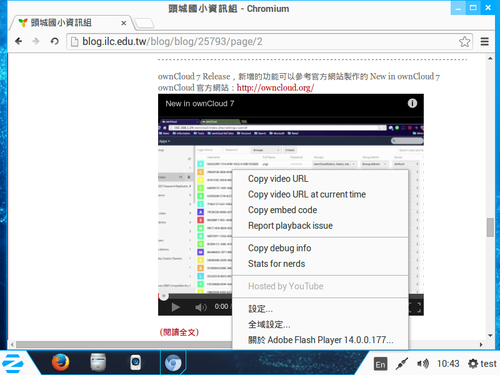Open the system volume tray icon
Image resolution: width=500 pixels, height=375 pixels.
click(x=423, y=364)
